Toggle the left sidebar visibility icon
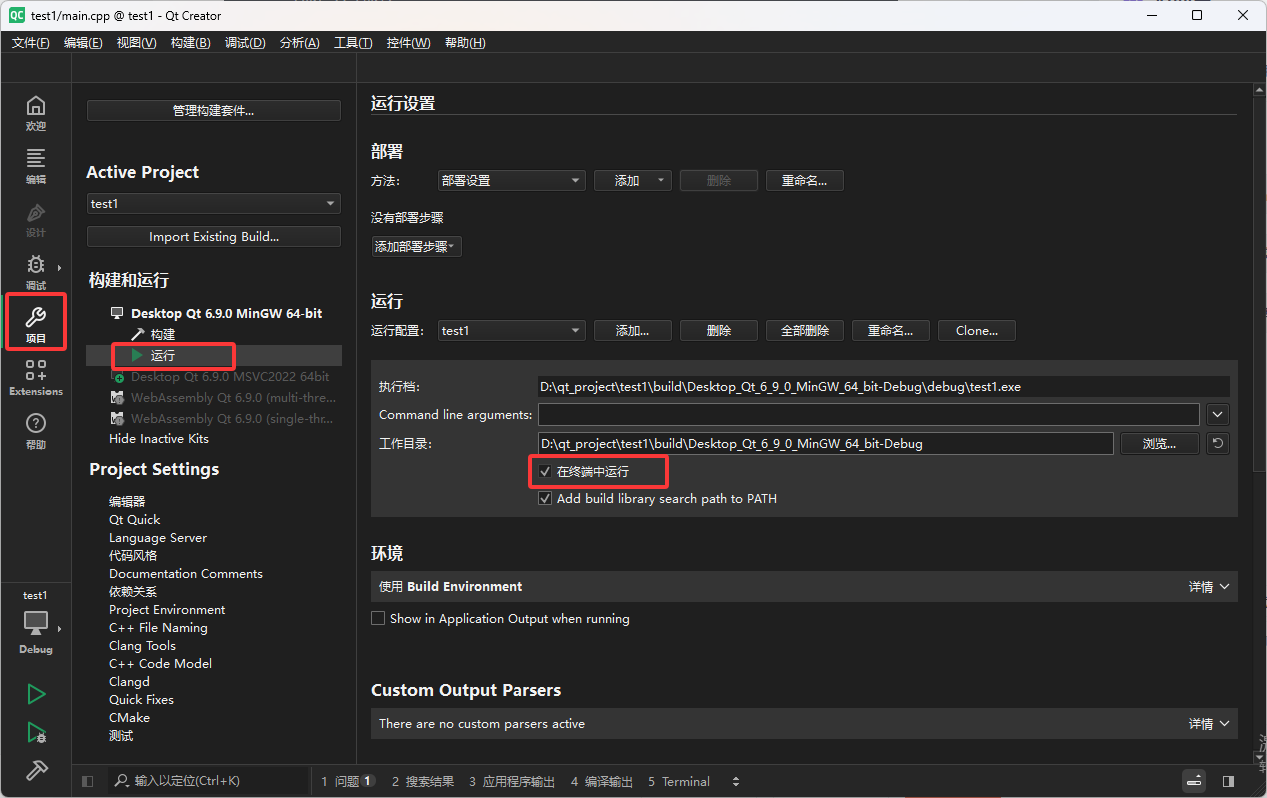The height and width of the screenshot is (798, 1267). pos(87,781)
